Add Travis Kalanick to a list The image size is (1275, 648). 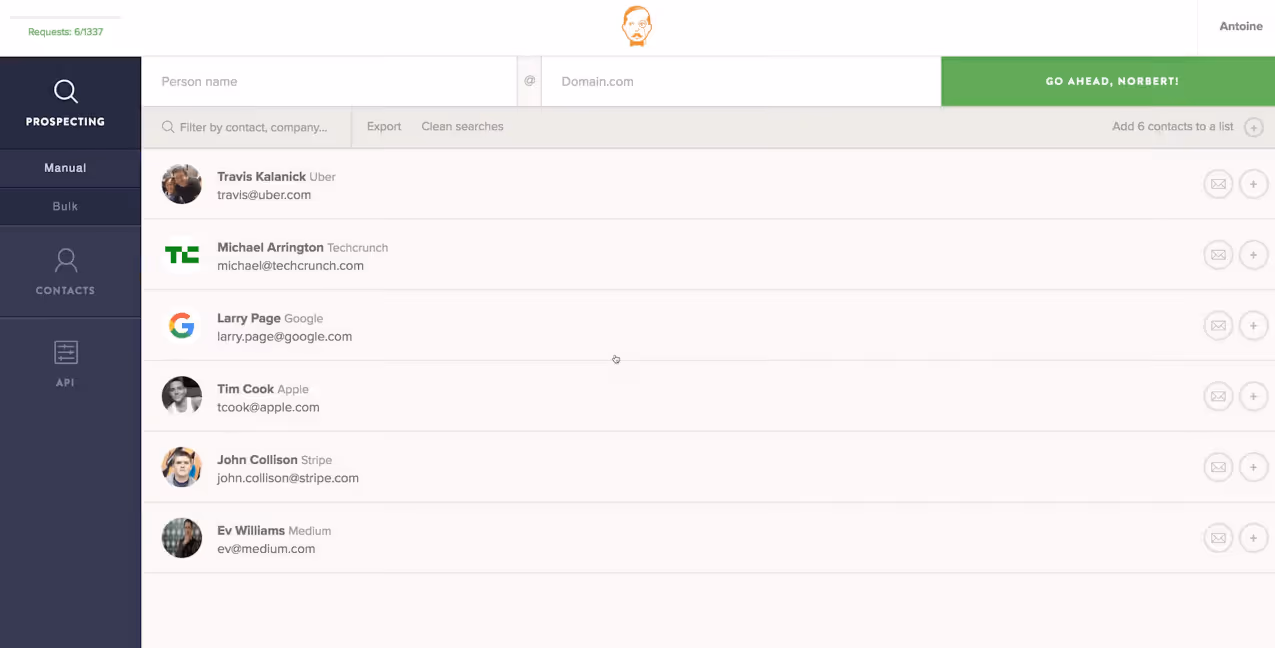tap(1254, 184)
